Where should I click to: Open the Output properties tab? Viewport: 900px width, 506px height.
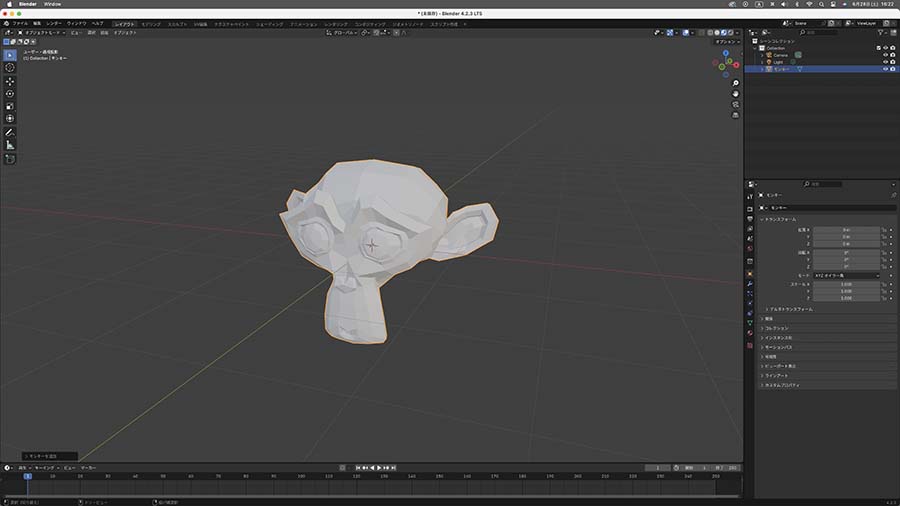(750, 219)
